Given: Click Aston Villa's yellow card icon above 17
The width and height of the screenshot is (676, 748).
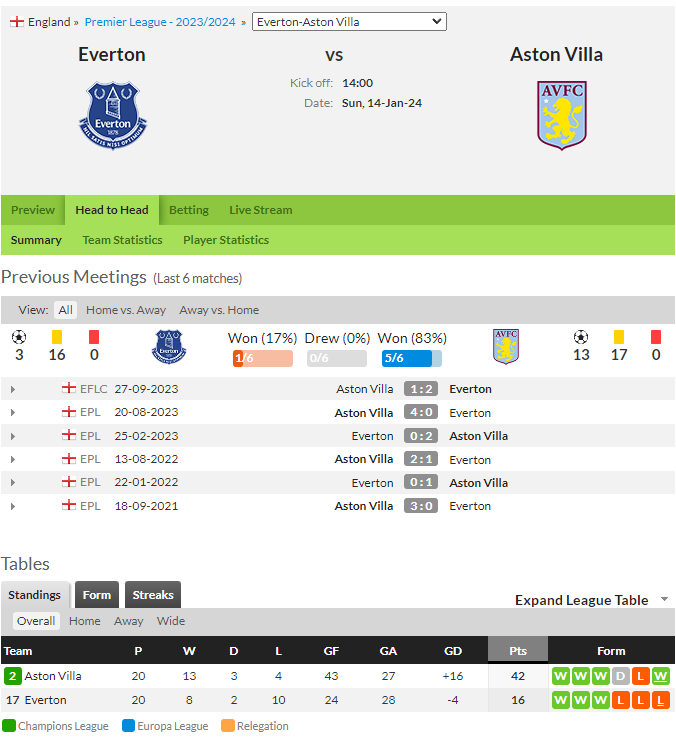Looking at the screenshot, I should (619, 337).
